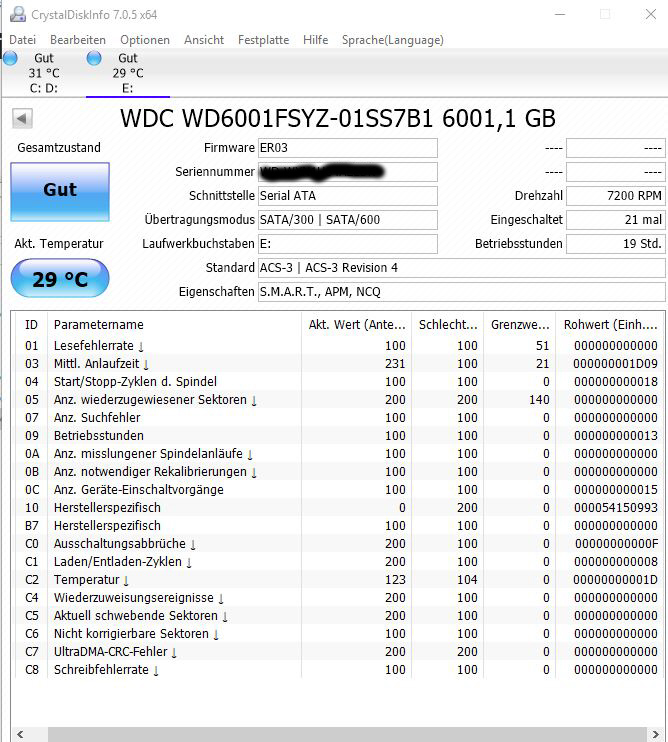Screen dimensions: 668x742
Task: Open the Hilfe menu
Action: [316, 40]
